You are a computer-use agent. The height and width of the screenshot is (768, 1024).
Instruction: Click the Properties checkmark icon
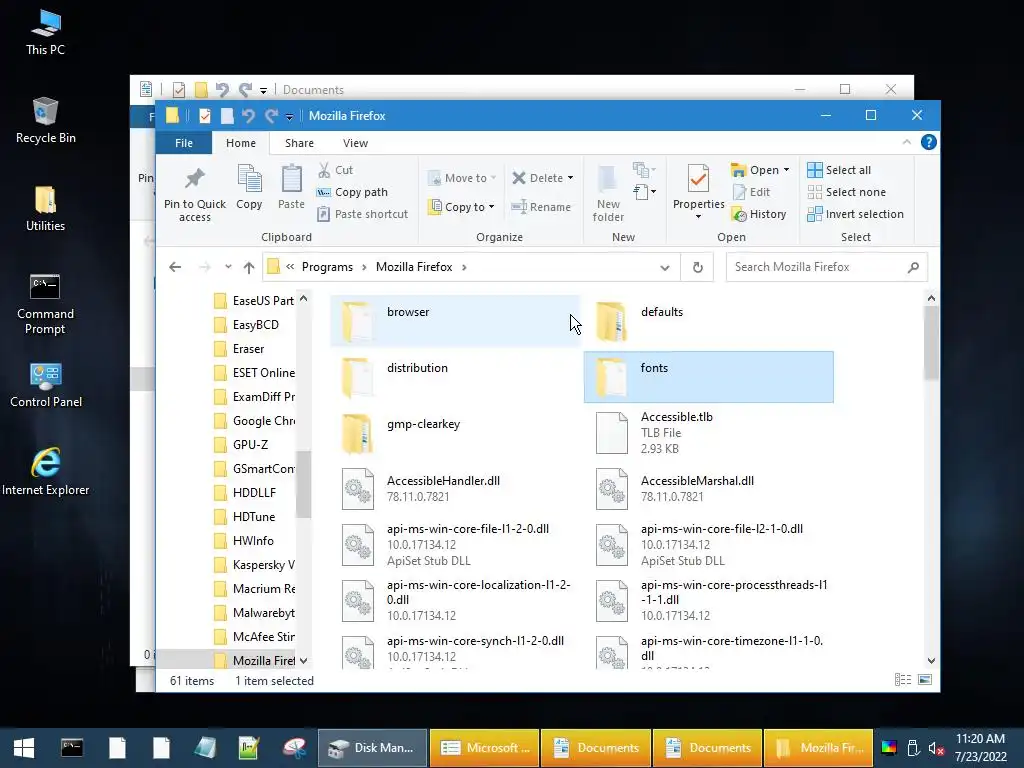click(x=698, y=179)
